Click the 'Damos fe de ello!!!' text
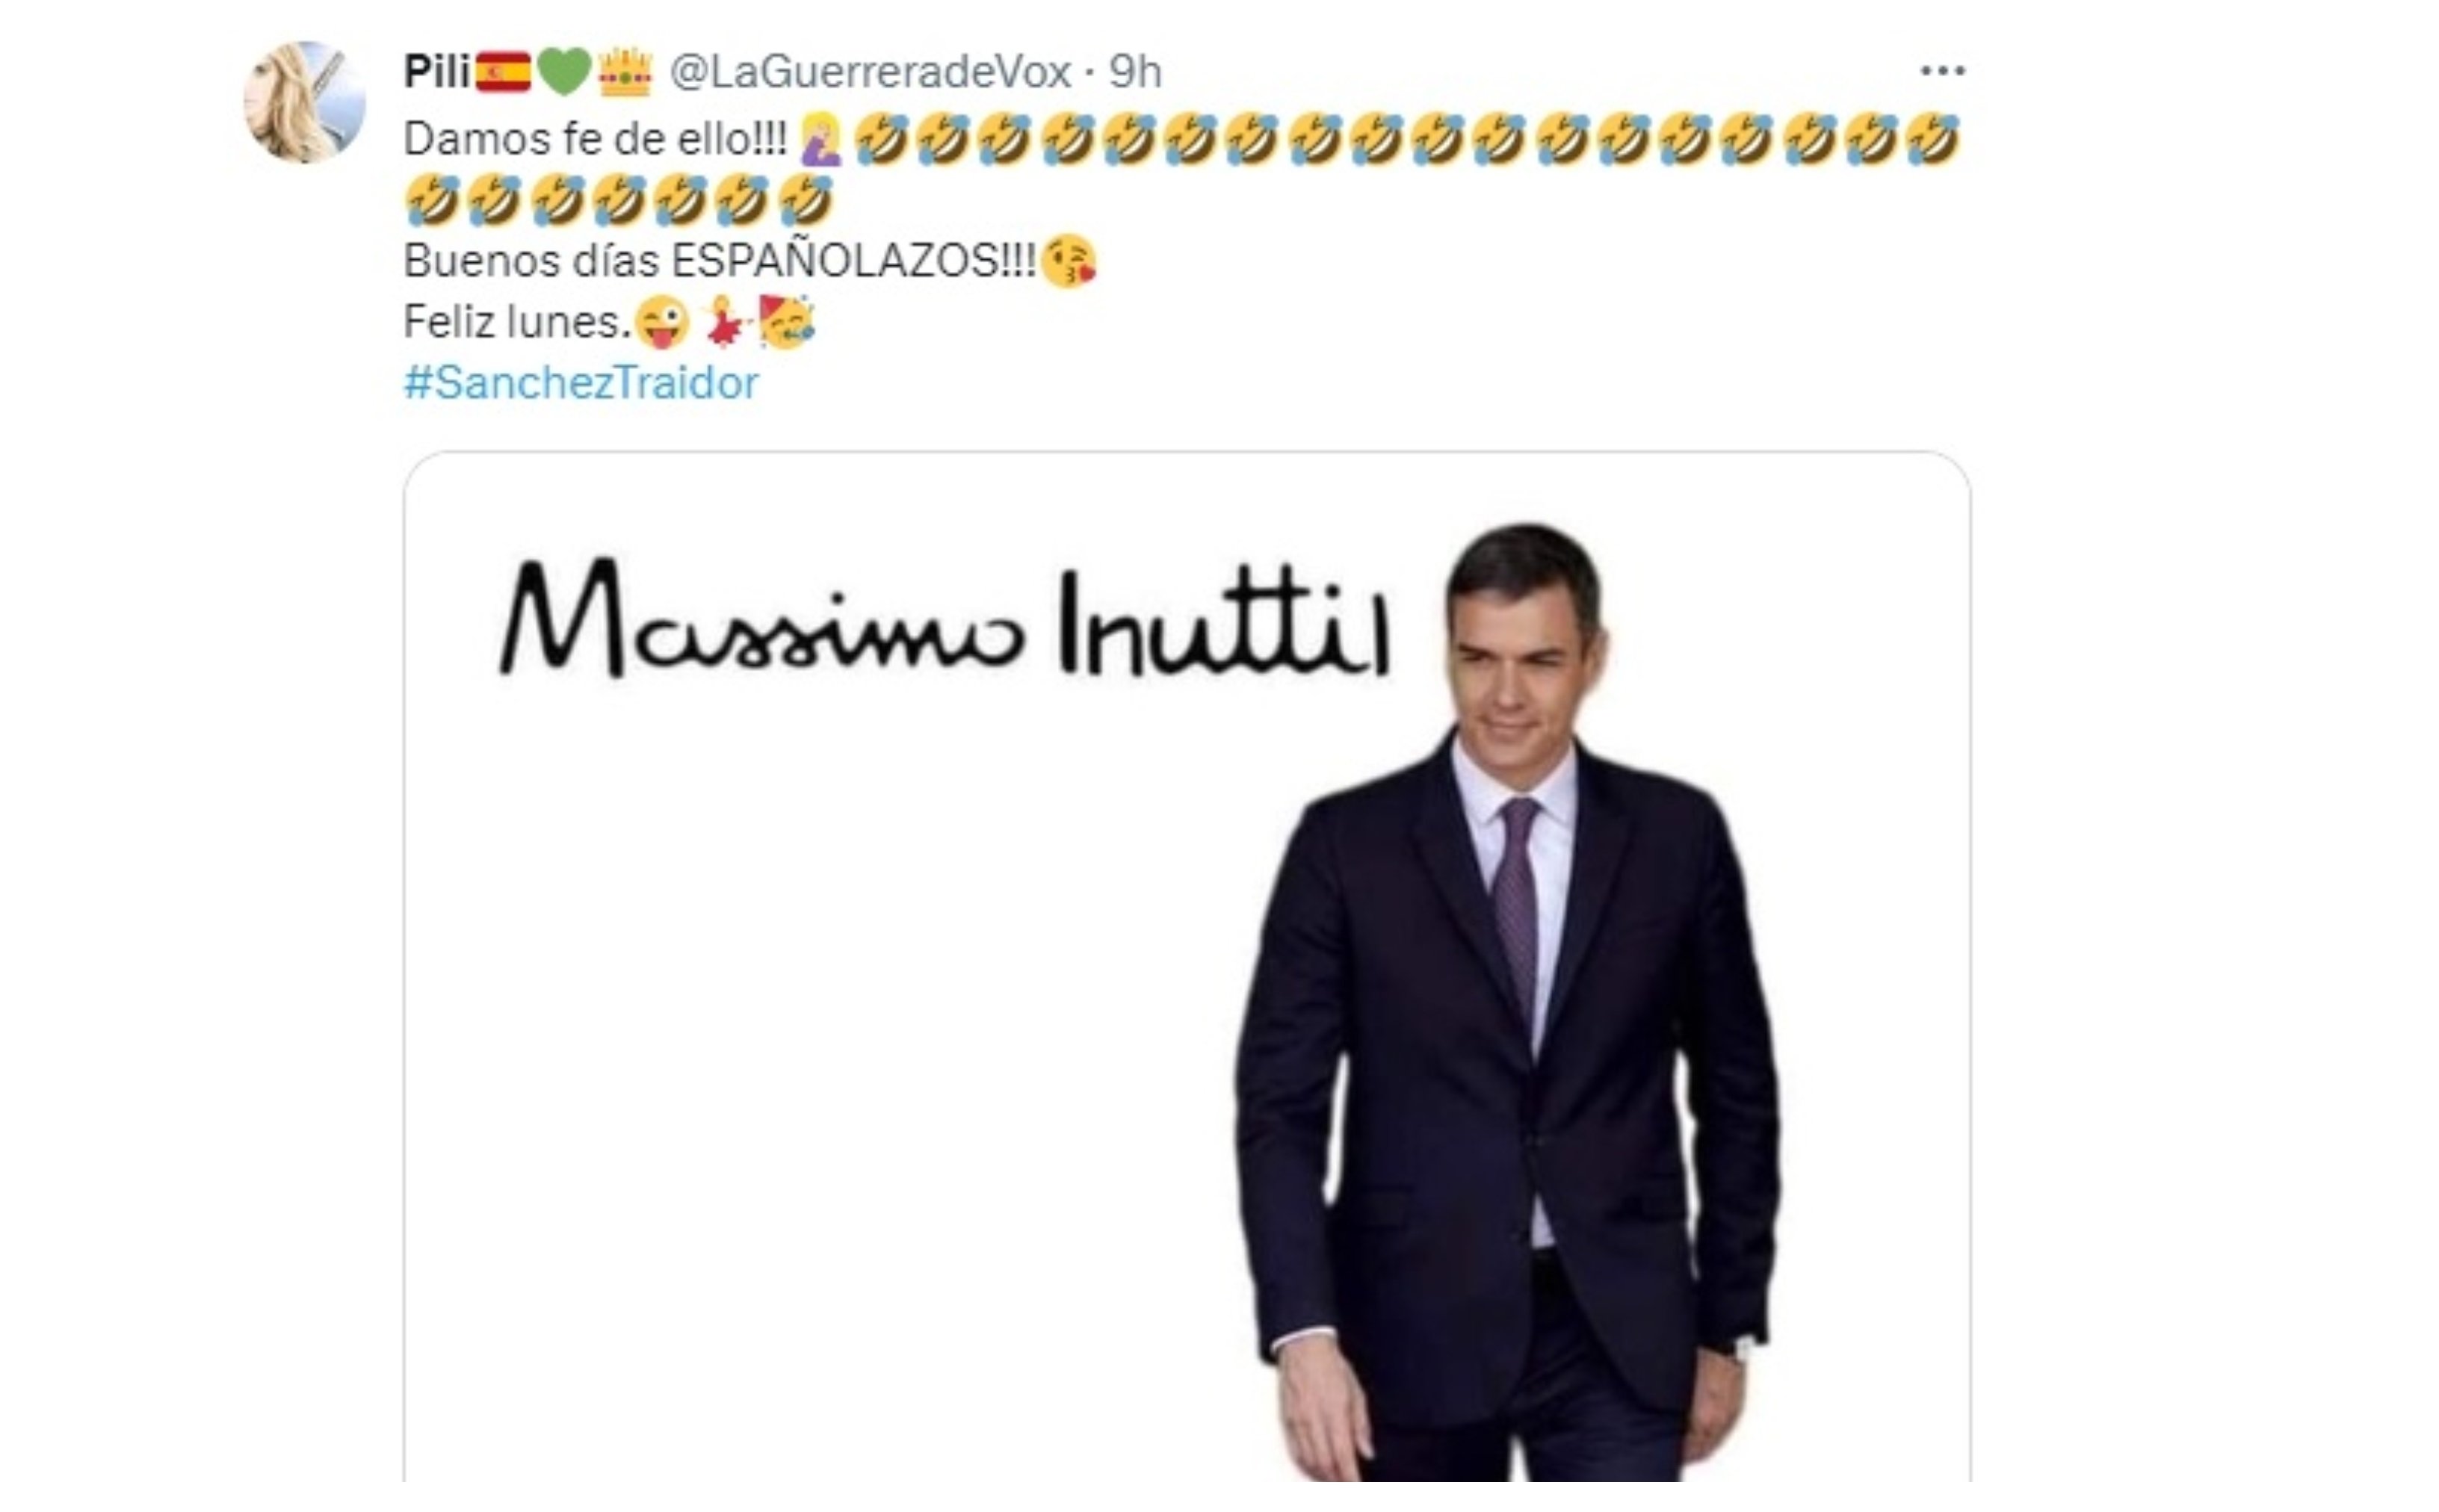 click(596, 140)
